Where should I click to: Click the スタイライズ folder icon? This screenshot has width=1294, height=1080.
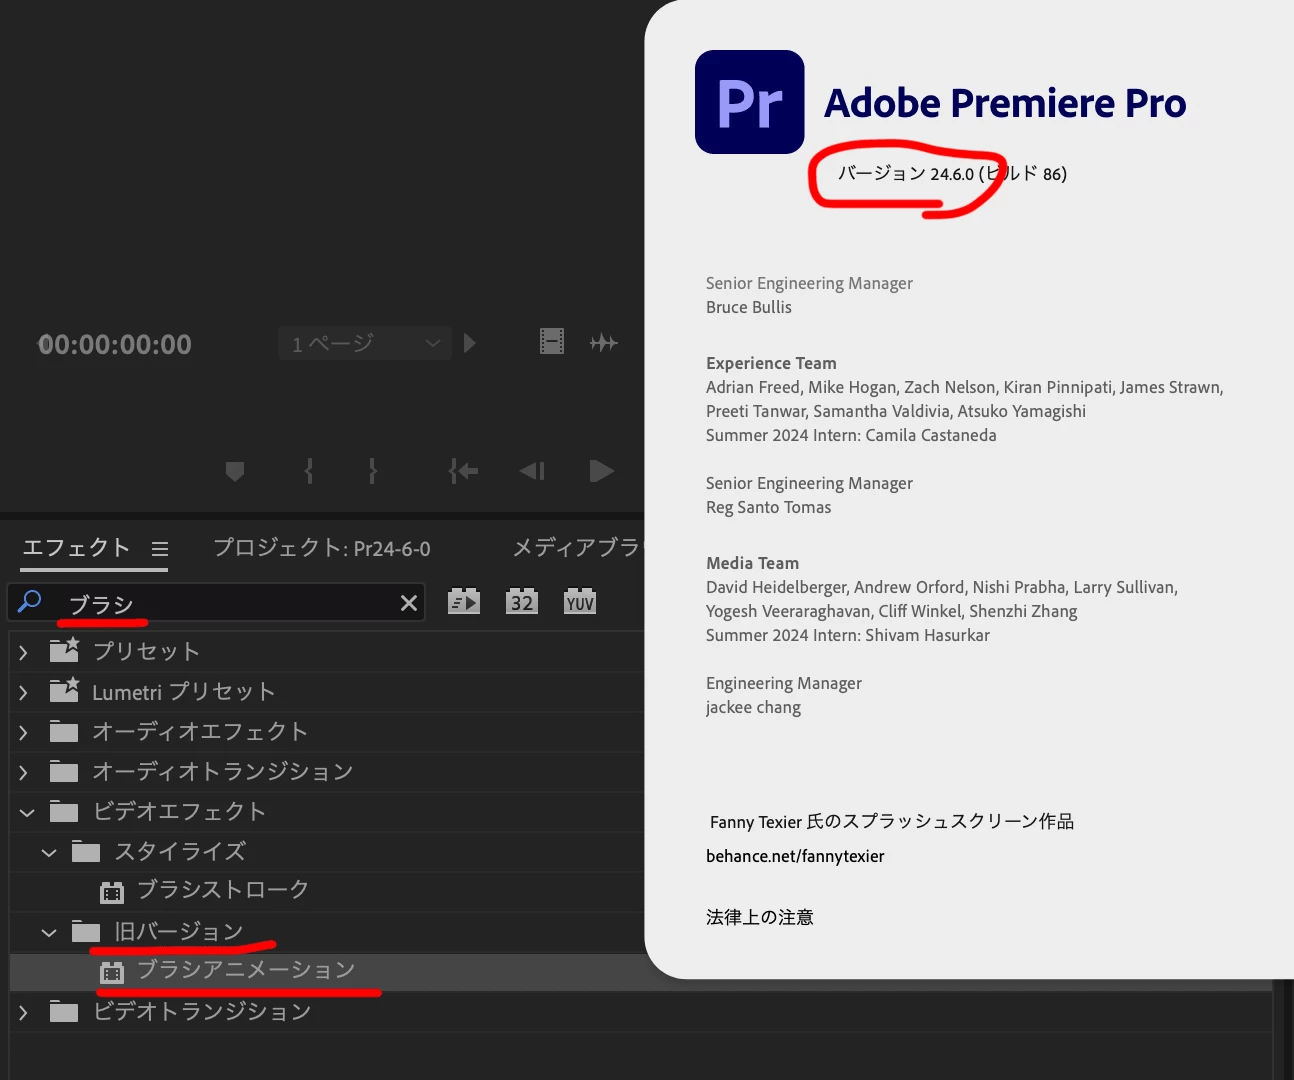pos(86,851)
